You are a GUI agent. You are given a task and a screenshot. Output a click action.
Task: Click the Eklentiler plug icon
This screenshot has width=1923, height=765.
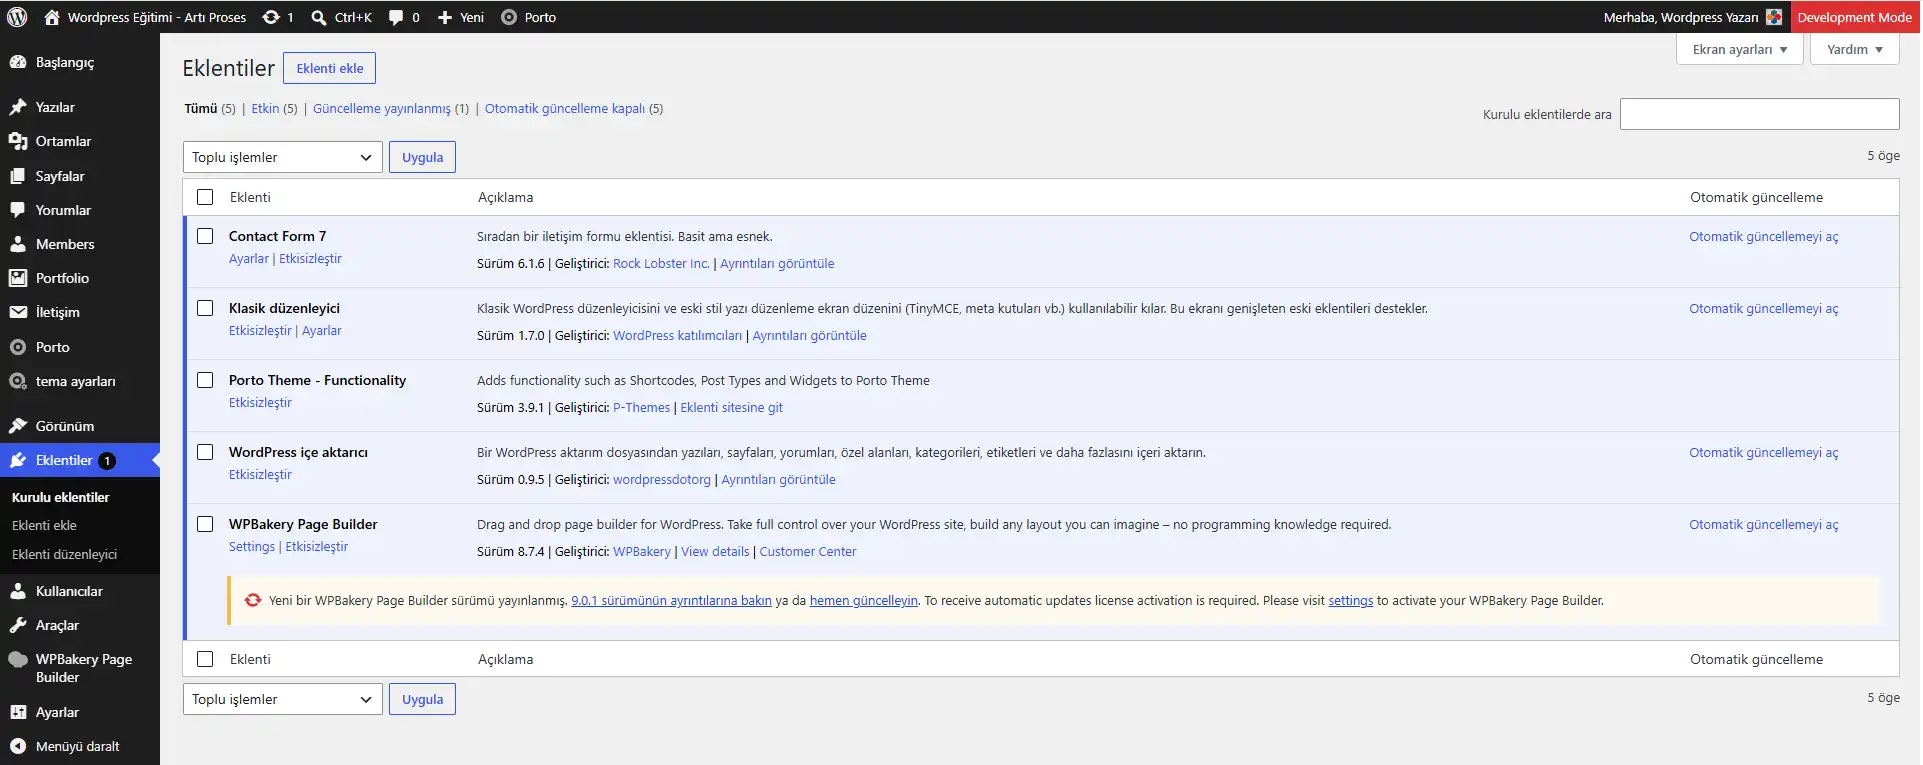coord(18,460)
